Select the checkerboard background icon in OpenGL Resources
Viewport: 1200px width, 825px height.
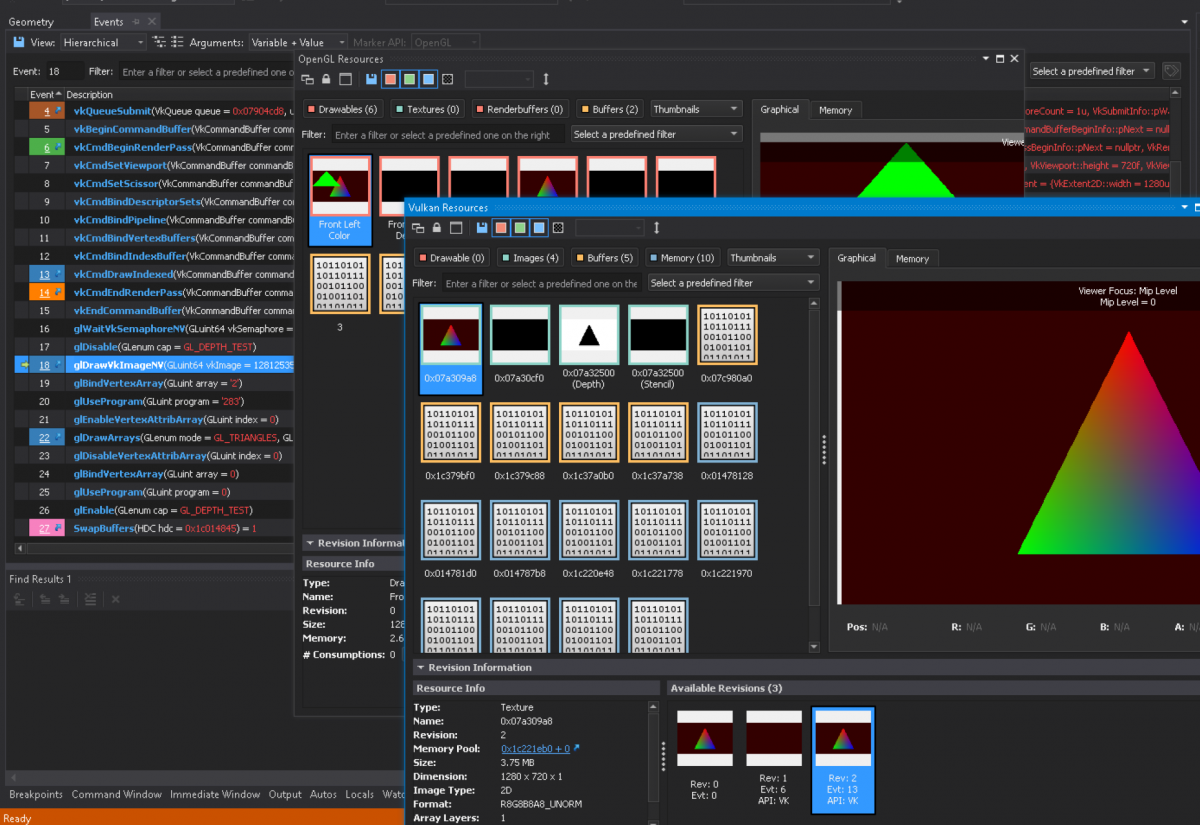[x=447, y=79]
